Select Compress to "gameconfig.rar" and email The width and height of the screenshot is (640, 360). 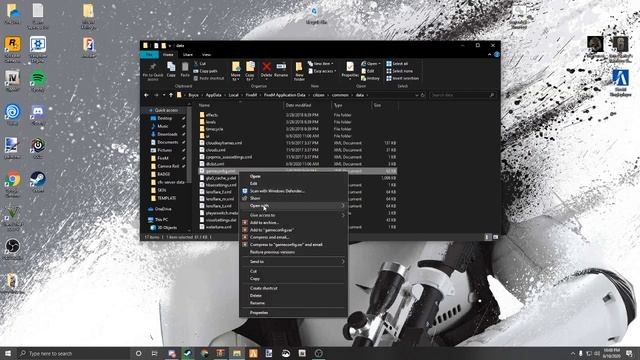[286, 245]
